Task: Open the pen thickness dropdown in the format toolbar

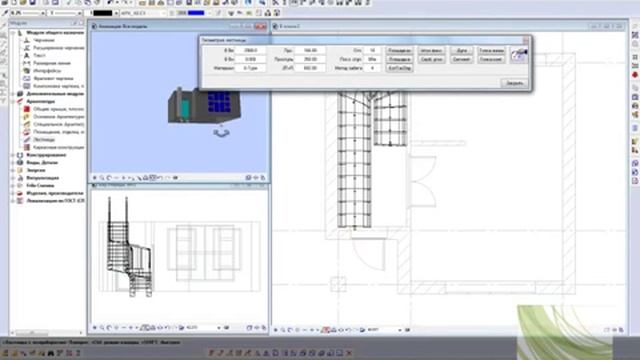Action: tap(42, 13)
